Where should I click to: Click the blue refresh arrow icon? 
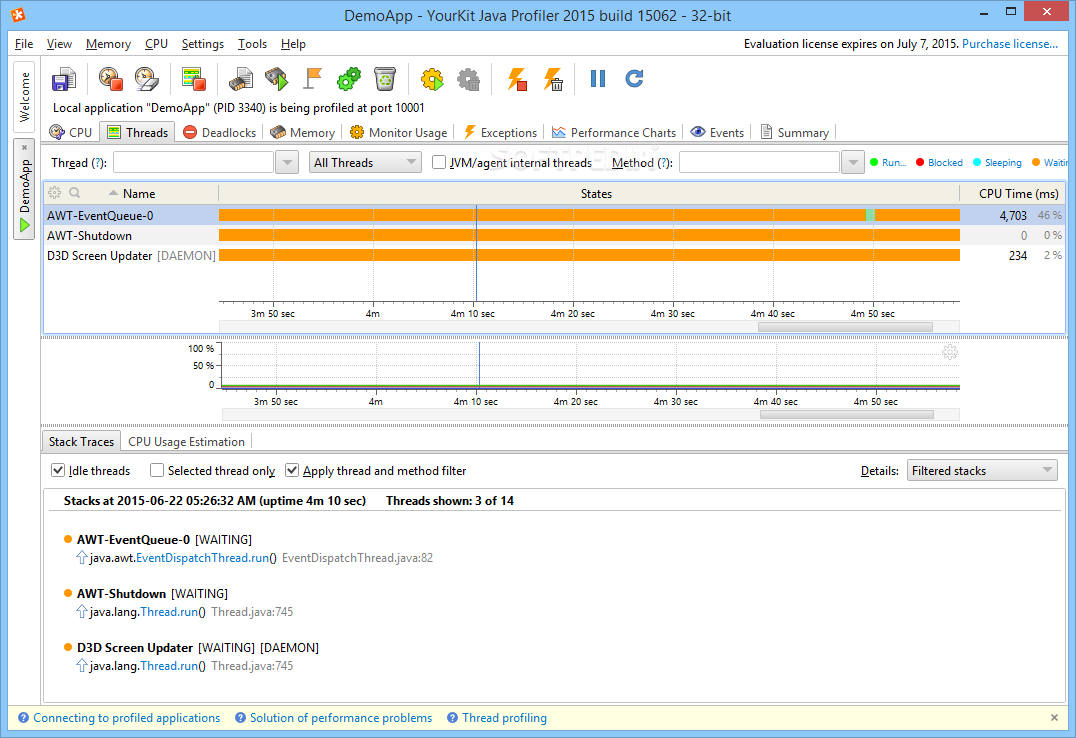pyautogui.click(x=634, y=78)
